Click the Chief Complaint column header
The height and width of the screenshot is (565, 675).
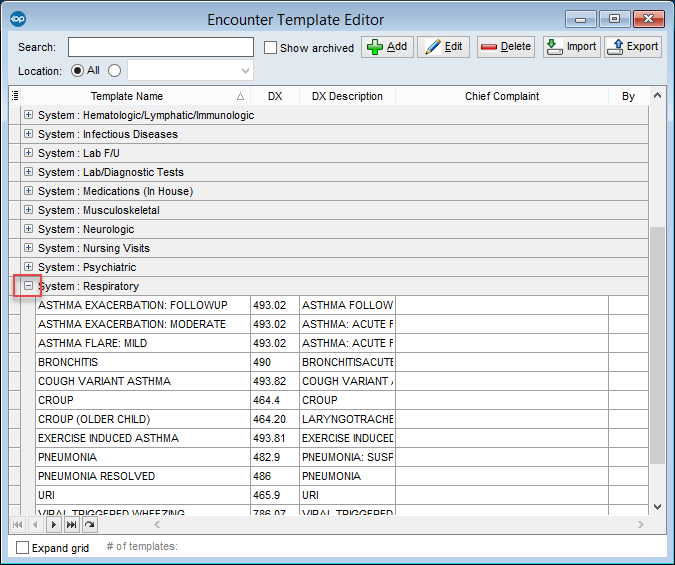(502, 96)
